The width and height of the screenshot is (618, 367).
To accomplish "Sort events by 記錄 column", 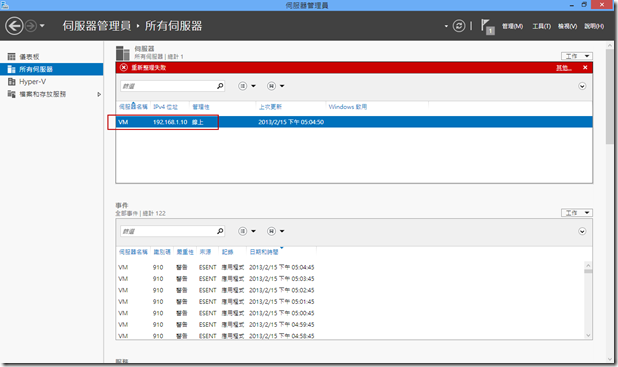I will point(227,252).
